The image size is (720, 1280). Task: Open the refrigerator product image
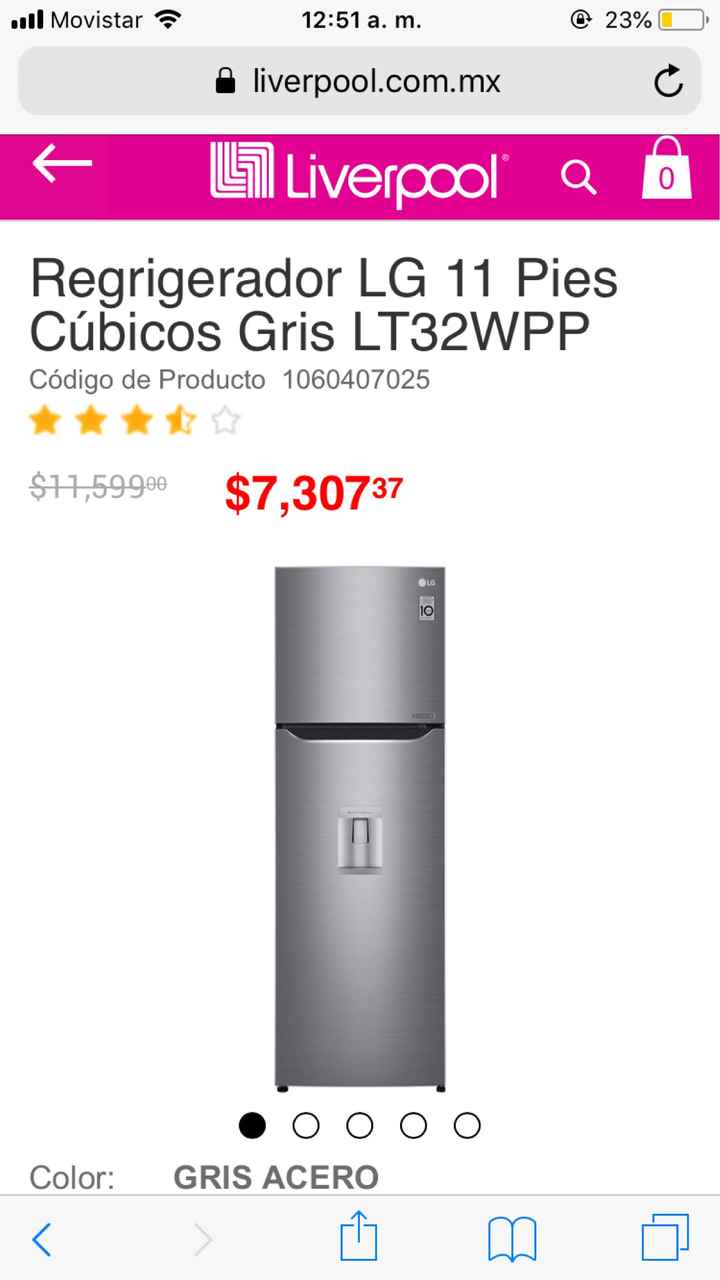coord(360,828)
